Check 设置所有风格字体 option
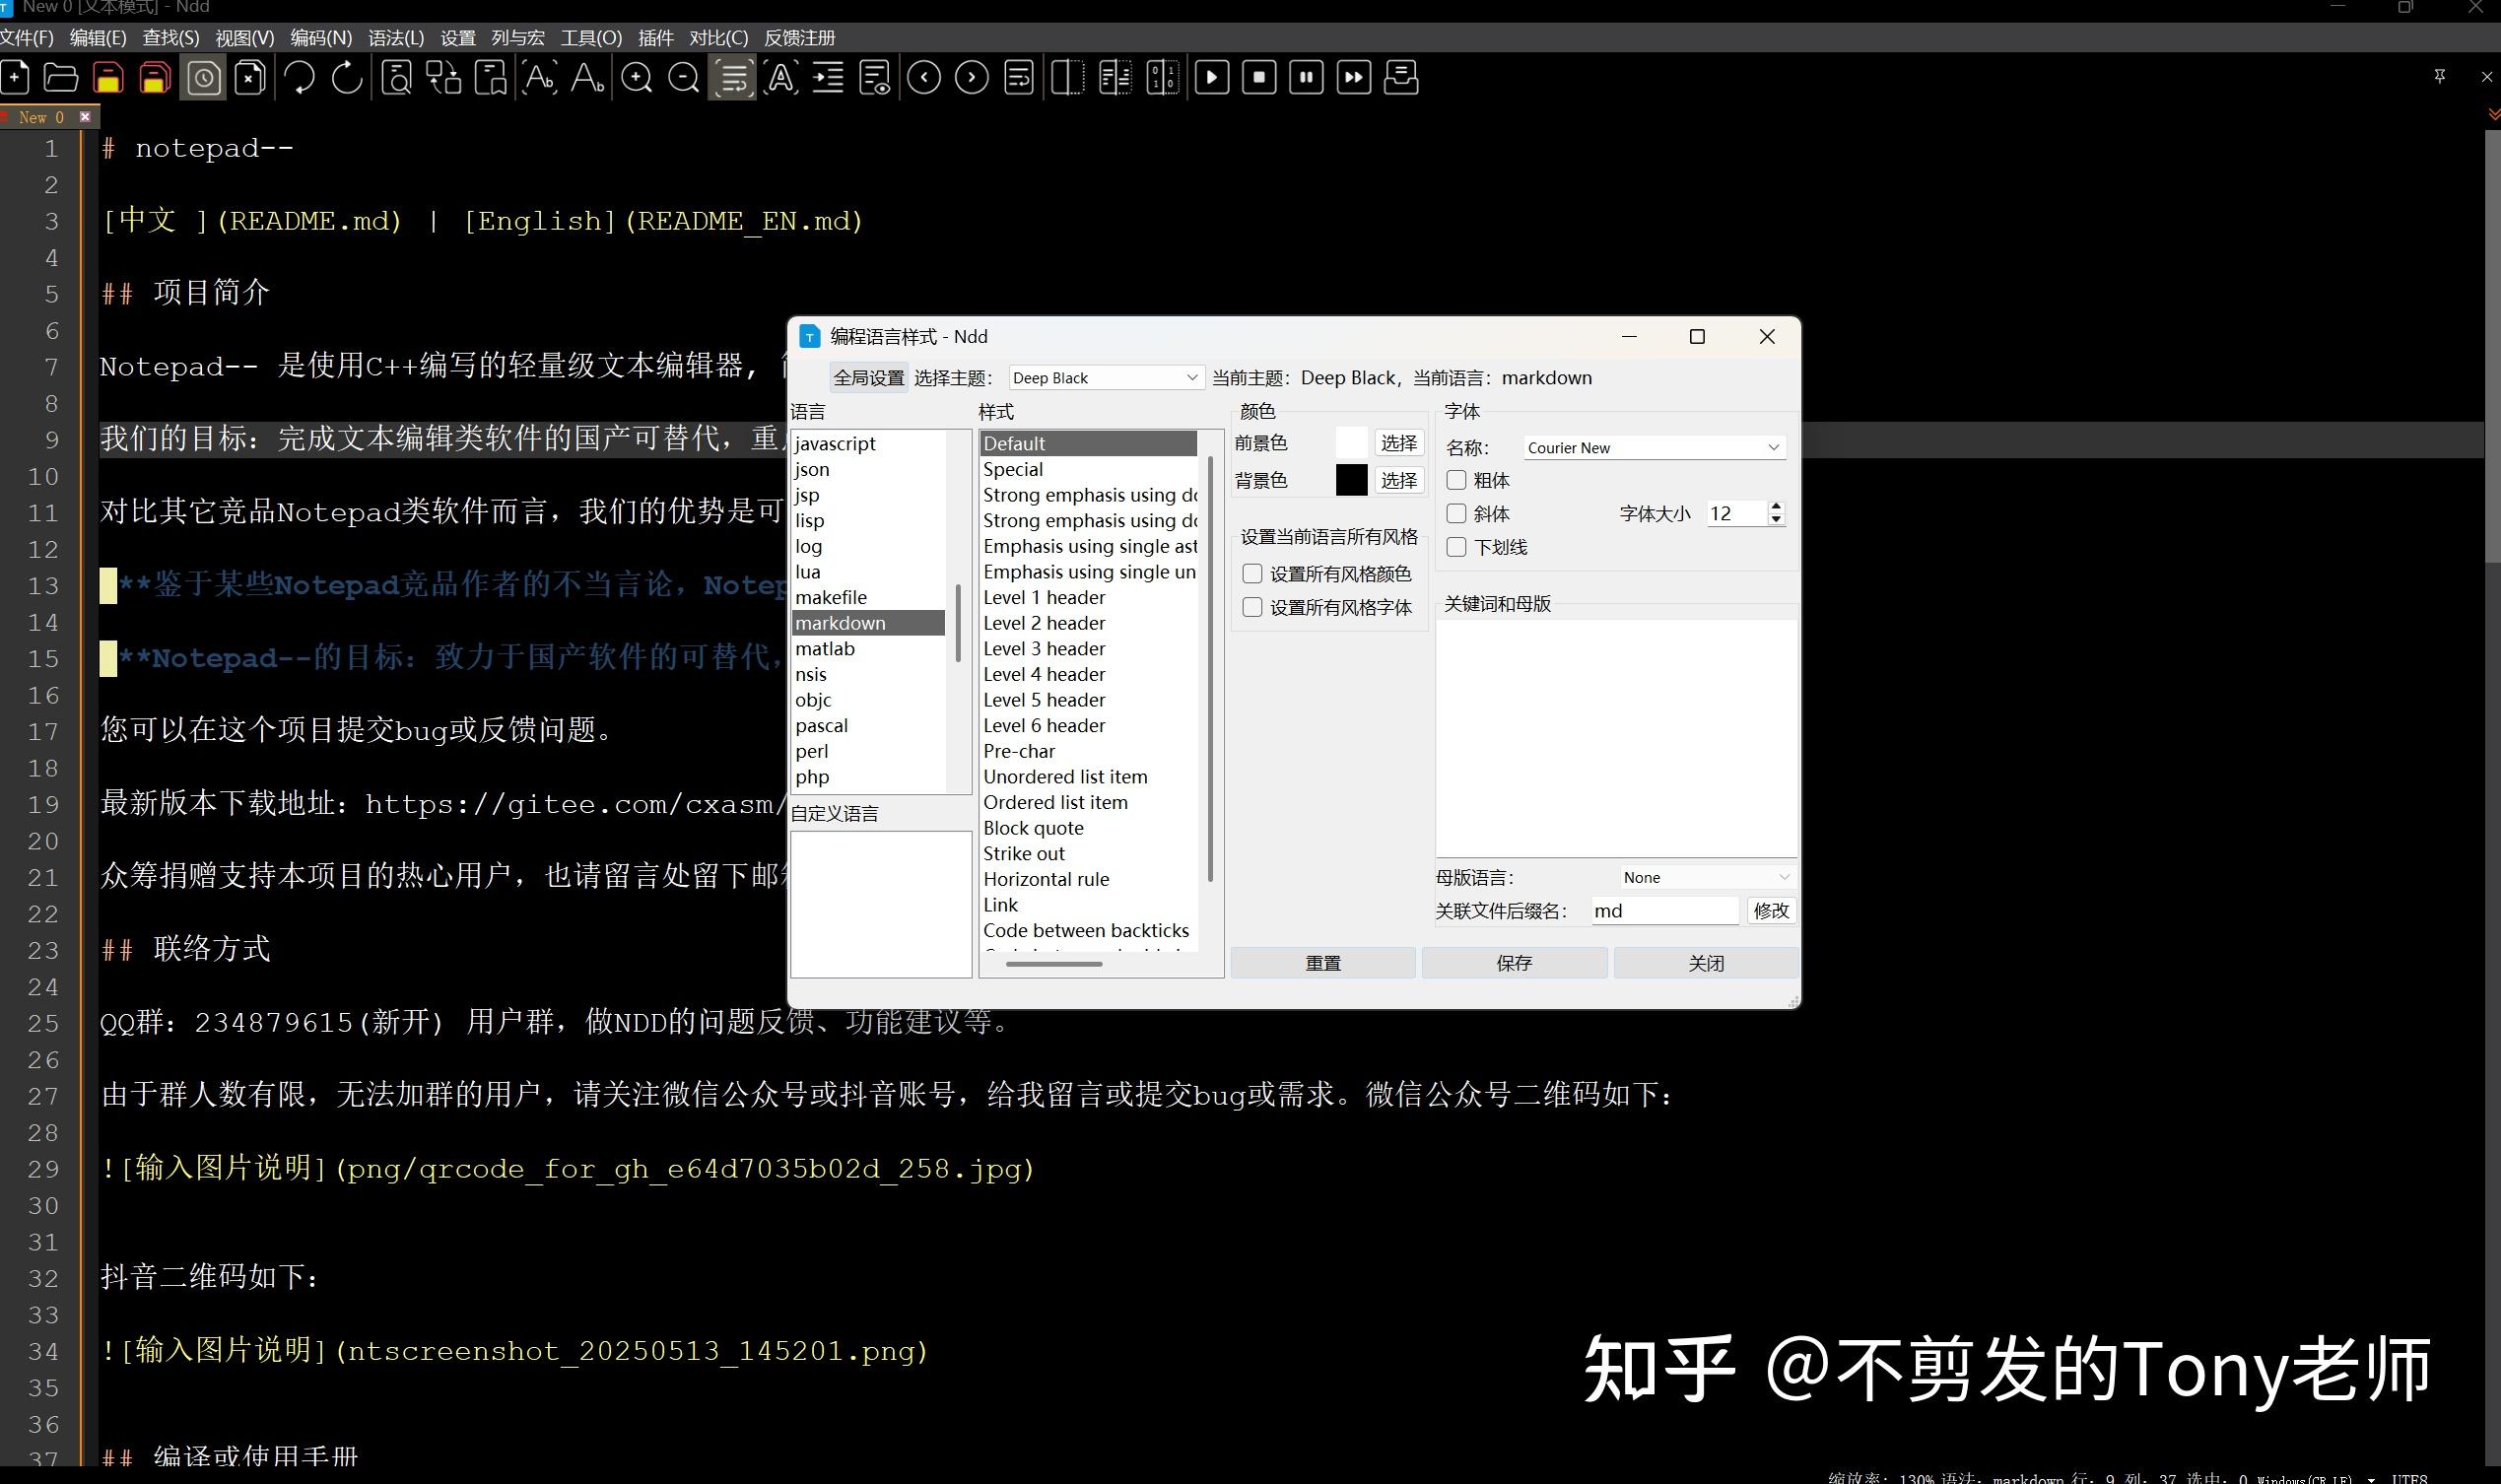The width and height of the screenshot is (2501, 1484). tap(1252, 607)
